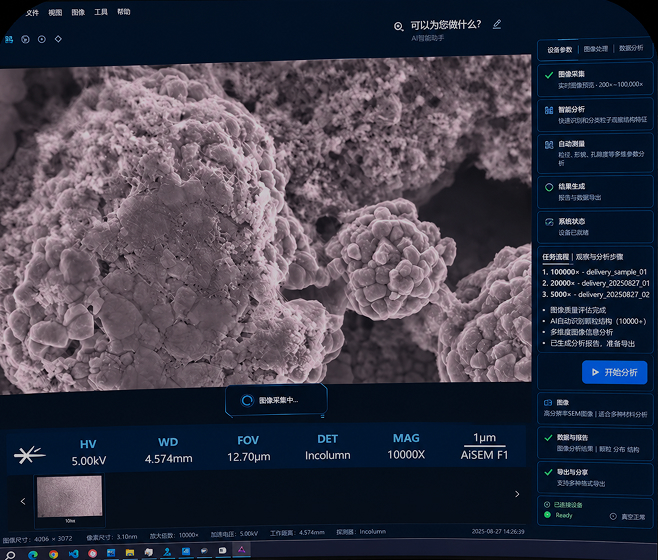Go to previous thumbnails with the left arrow
Image resolution: width=658 pixels, height=560 pixels.
tap(23, 501)
